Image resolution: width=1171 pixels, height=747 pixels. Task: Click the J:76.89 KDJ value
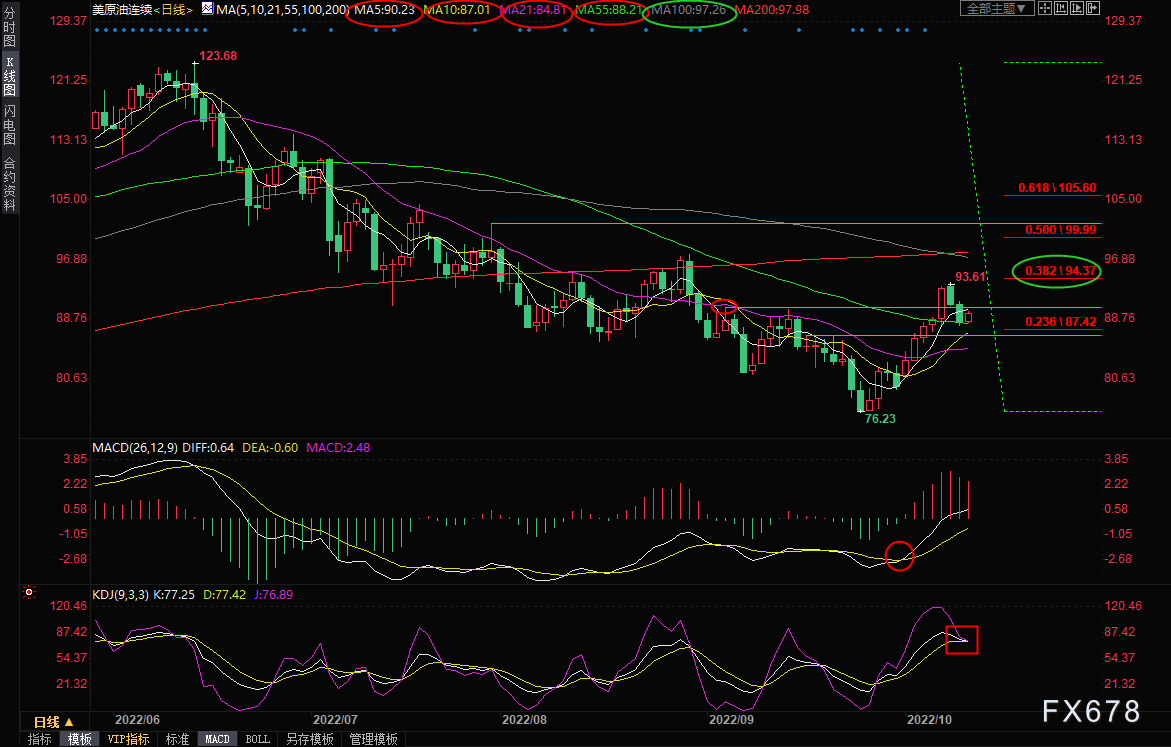pos(273,595)
